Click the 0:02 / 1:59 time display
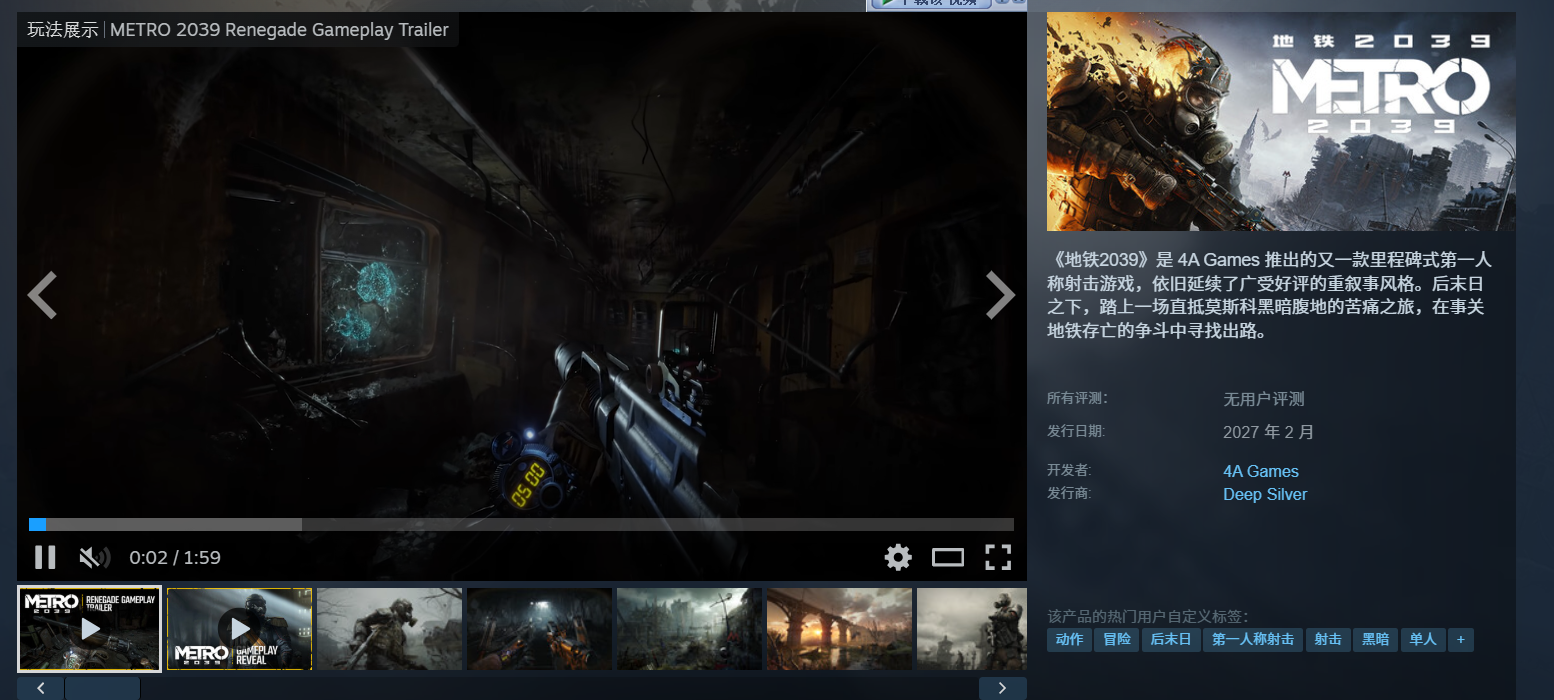The image size is (1554, 700). [x=175, y=558]
